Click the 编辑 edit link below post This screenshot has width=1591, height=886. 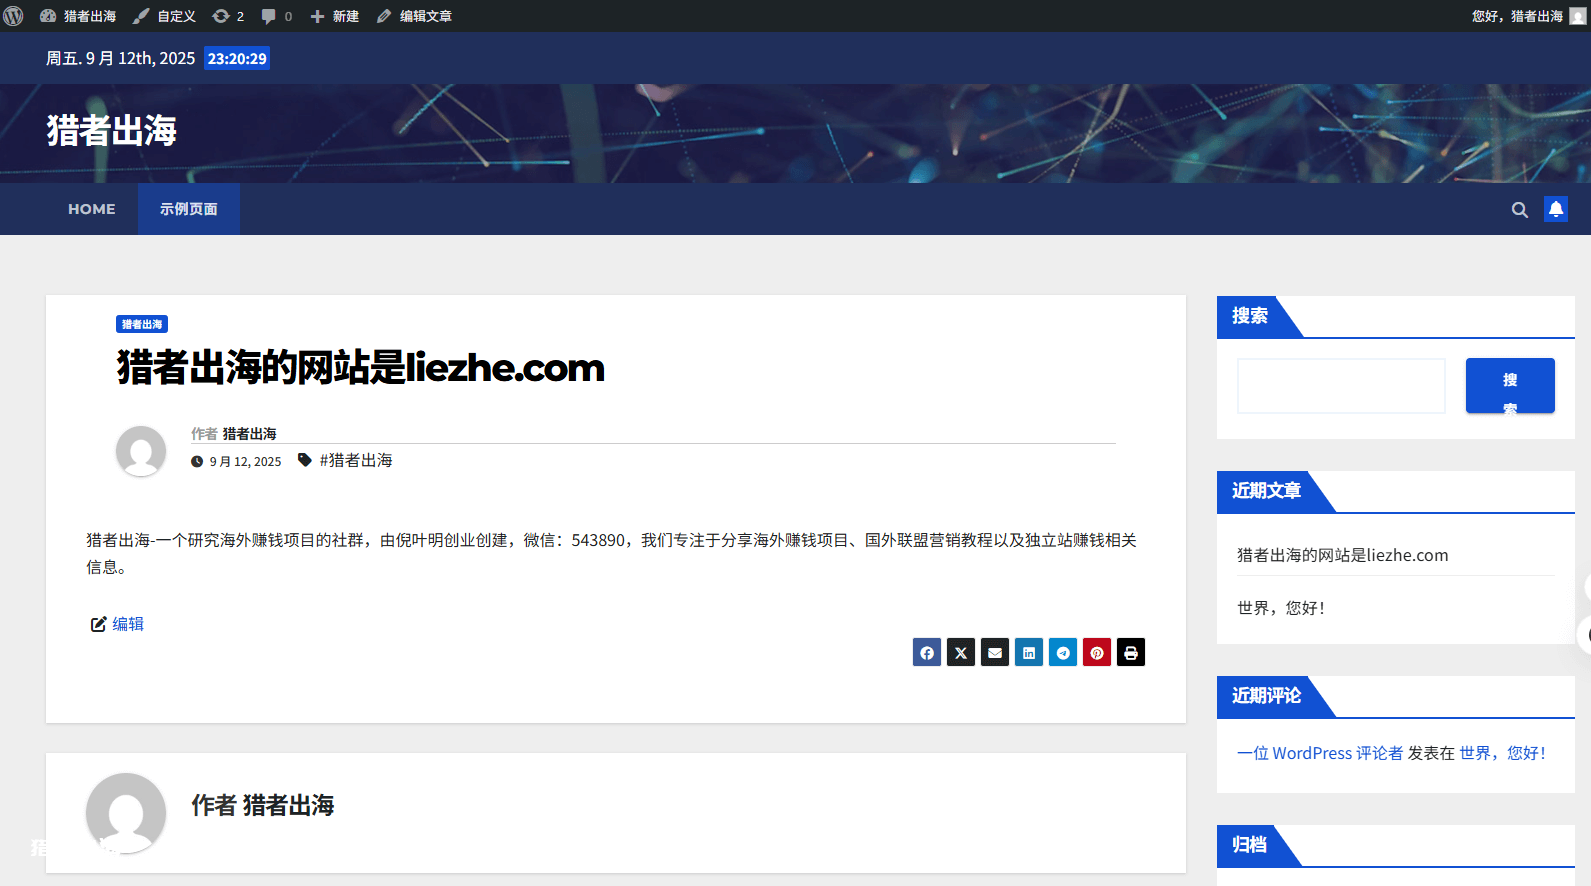point(127,624)
